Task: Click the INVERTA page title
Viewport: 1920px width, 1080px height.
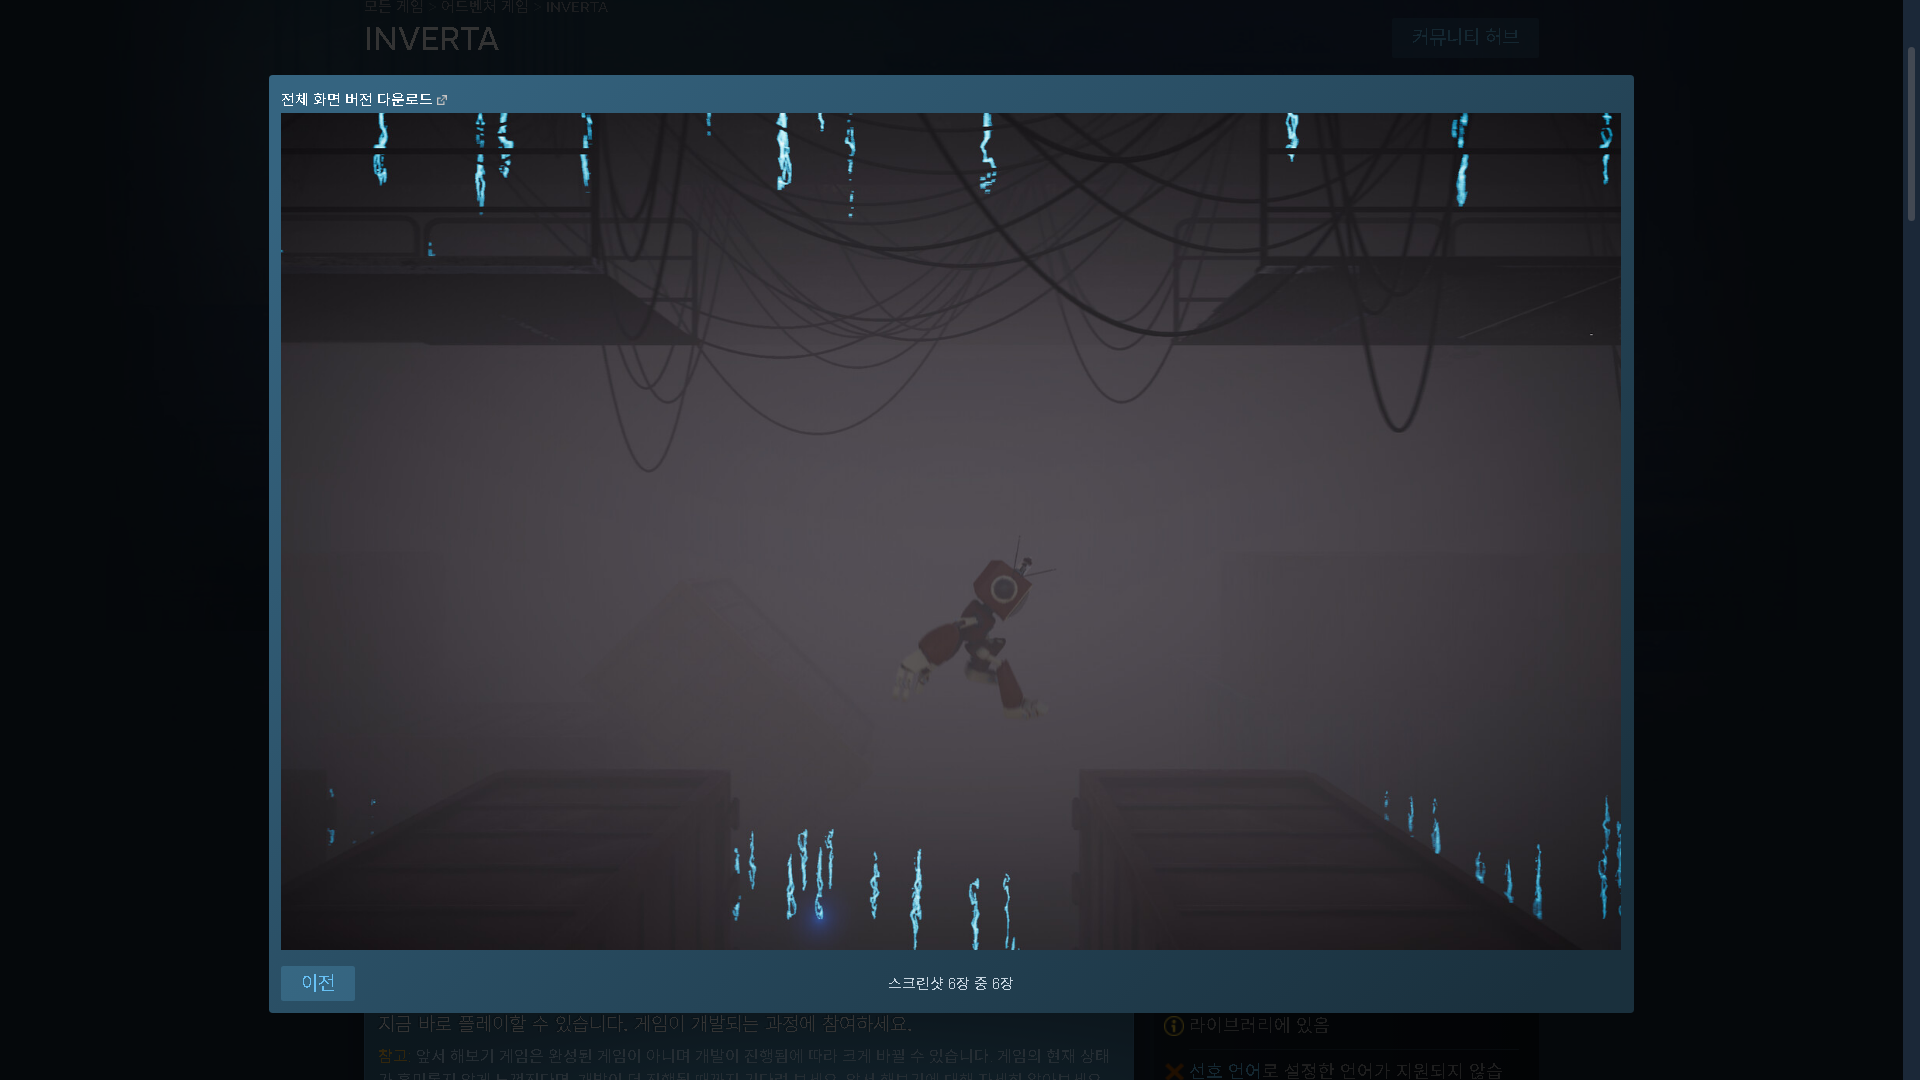Action: (431, 39)
